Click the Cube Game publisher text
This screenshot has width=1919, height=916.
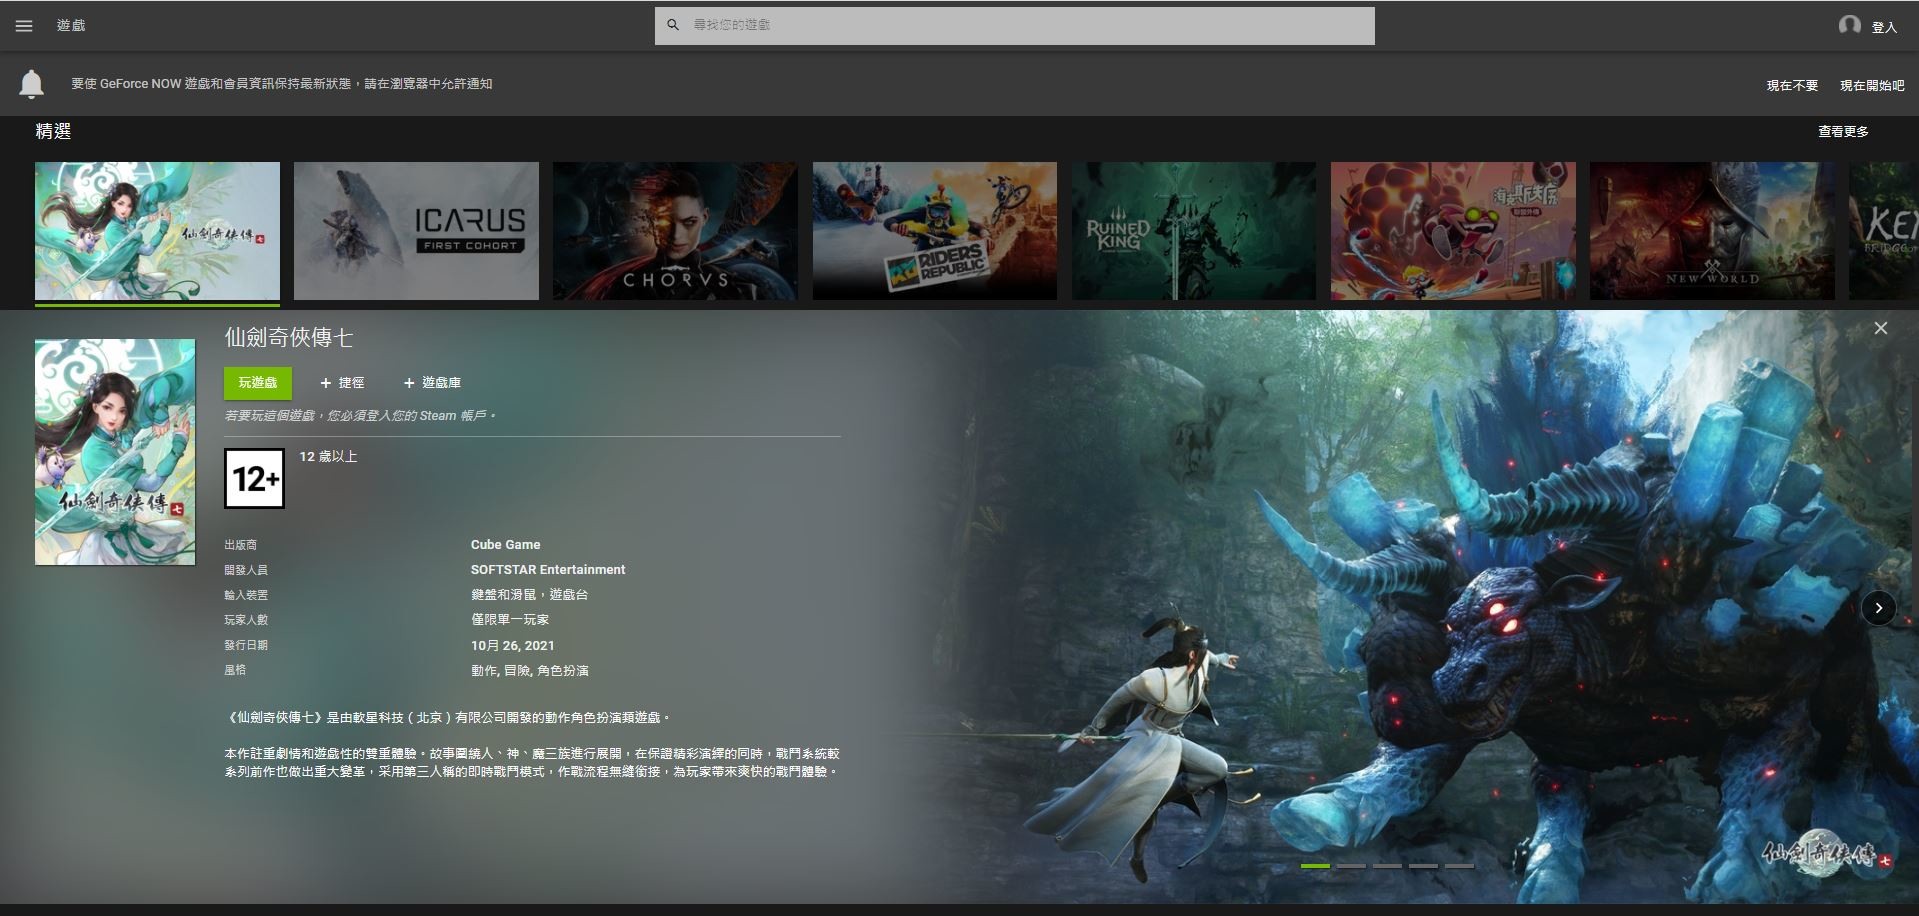point(505,545)
